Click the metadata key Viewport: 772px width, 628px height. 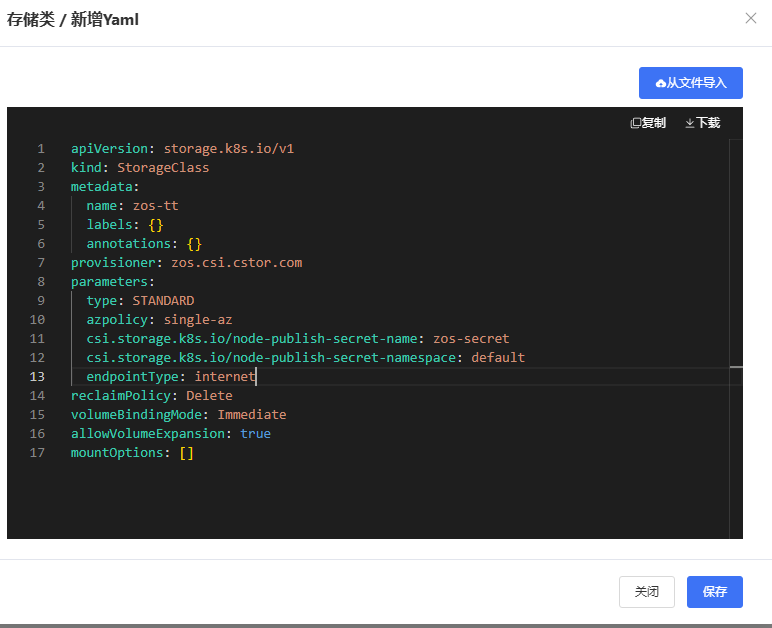tap(101, 187)
